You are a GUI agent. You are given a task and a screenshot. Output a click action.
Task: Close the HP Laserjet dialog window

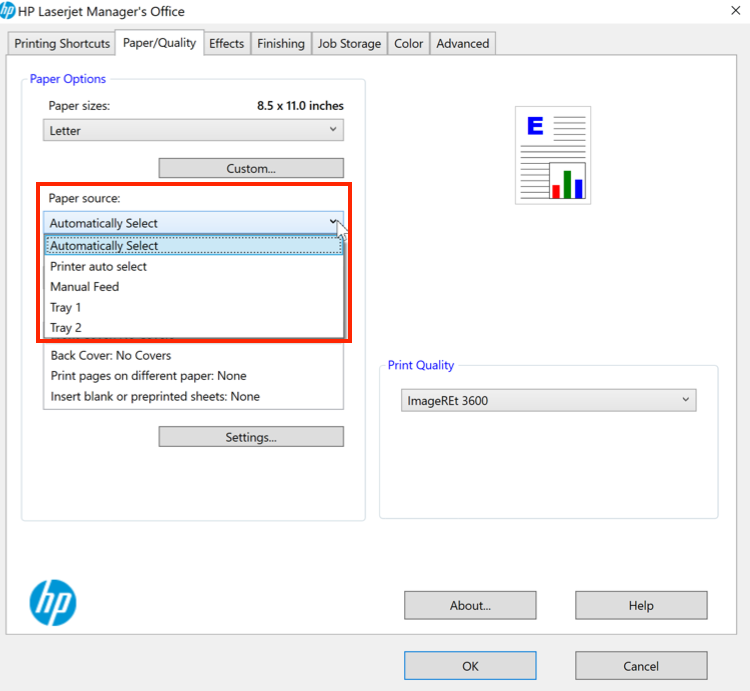point(736,11)
